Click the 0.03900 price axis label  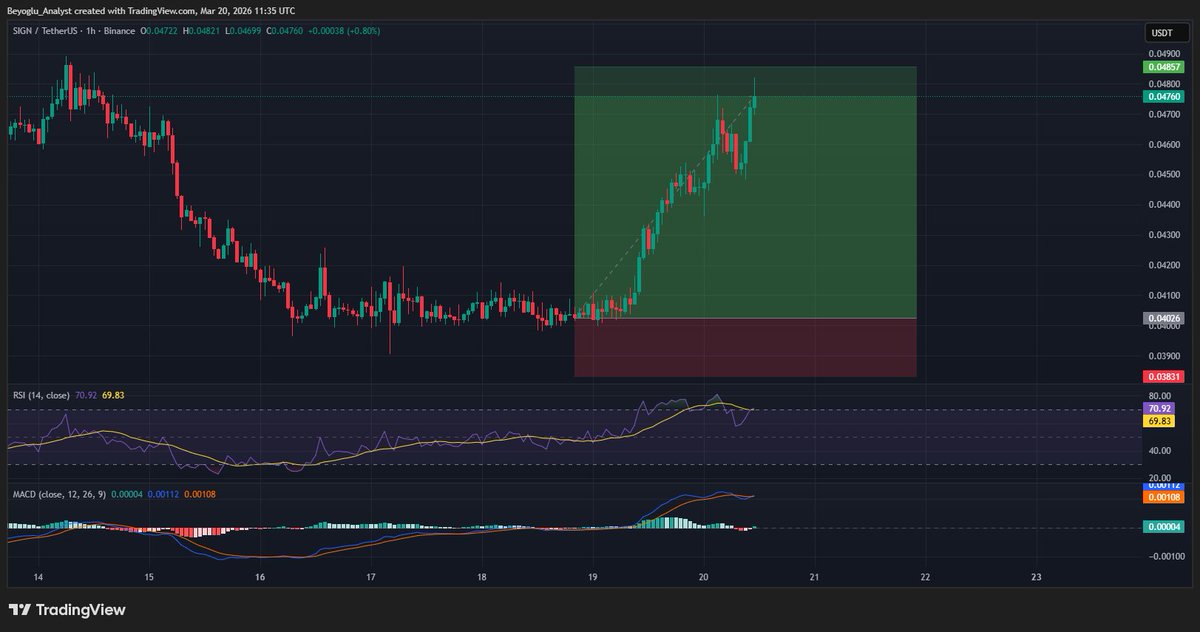pyautogui.click(x=1163, y=356)
